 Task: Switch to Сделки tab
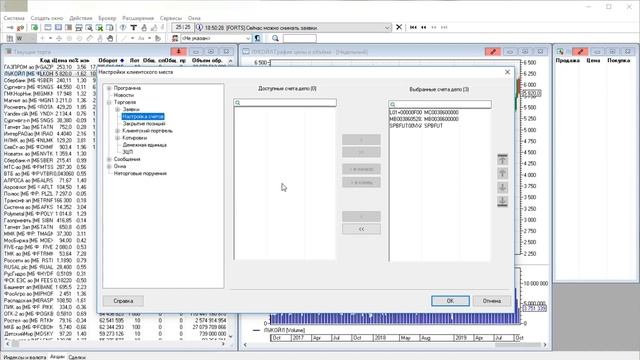click(x=77, y=357)
